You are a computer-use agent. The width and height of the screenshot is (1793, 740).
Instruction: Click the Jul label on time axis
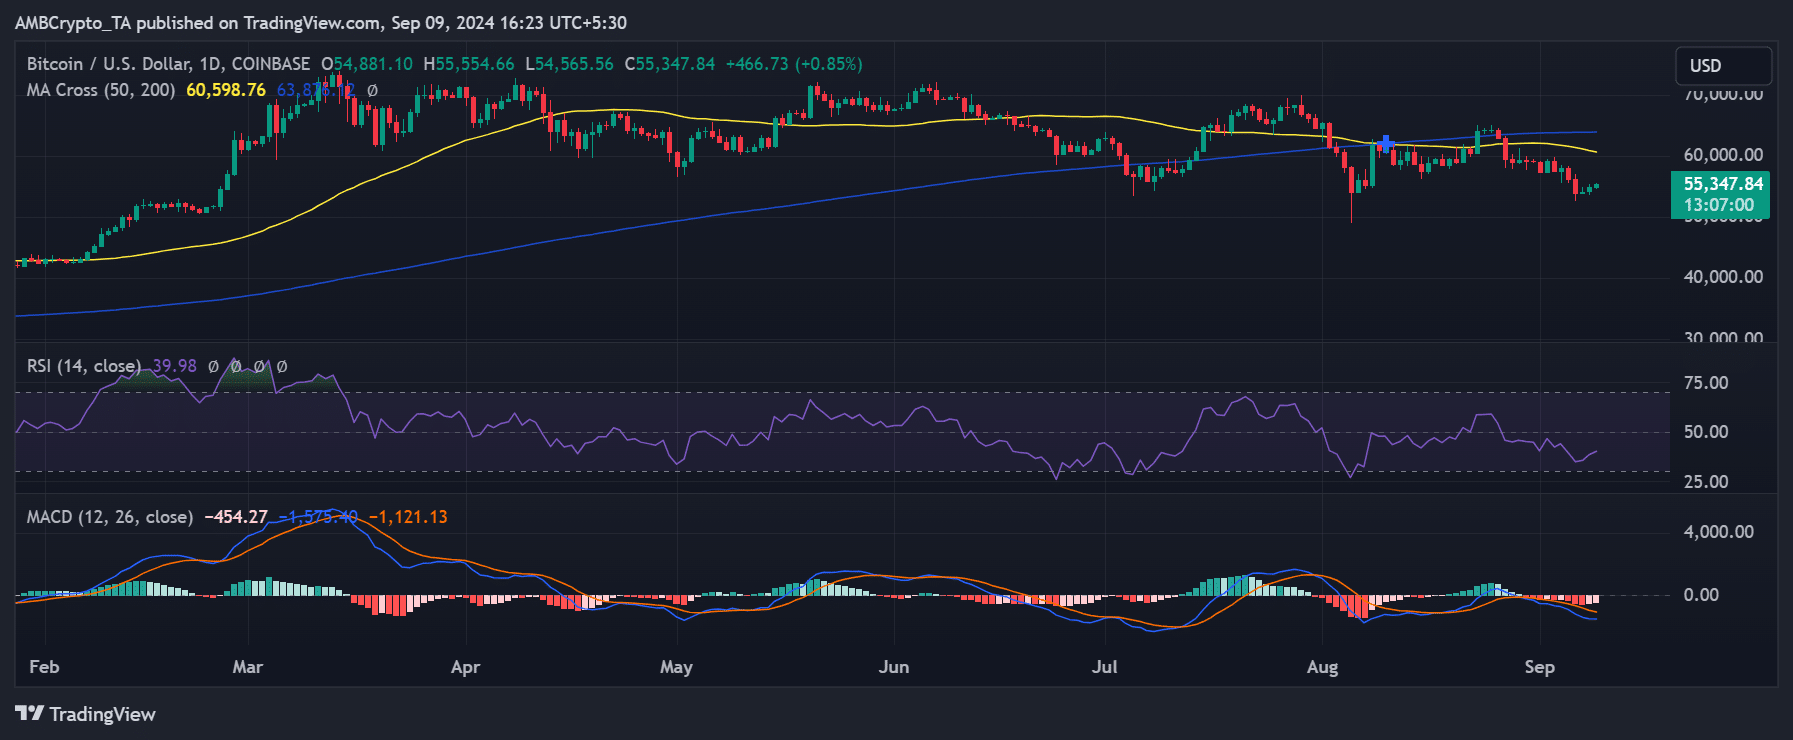coord(1104,667)
